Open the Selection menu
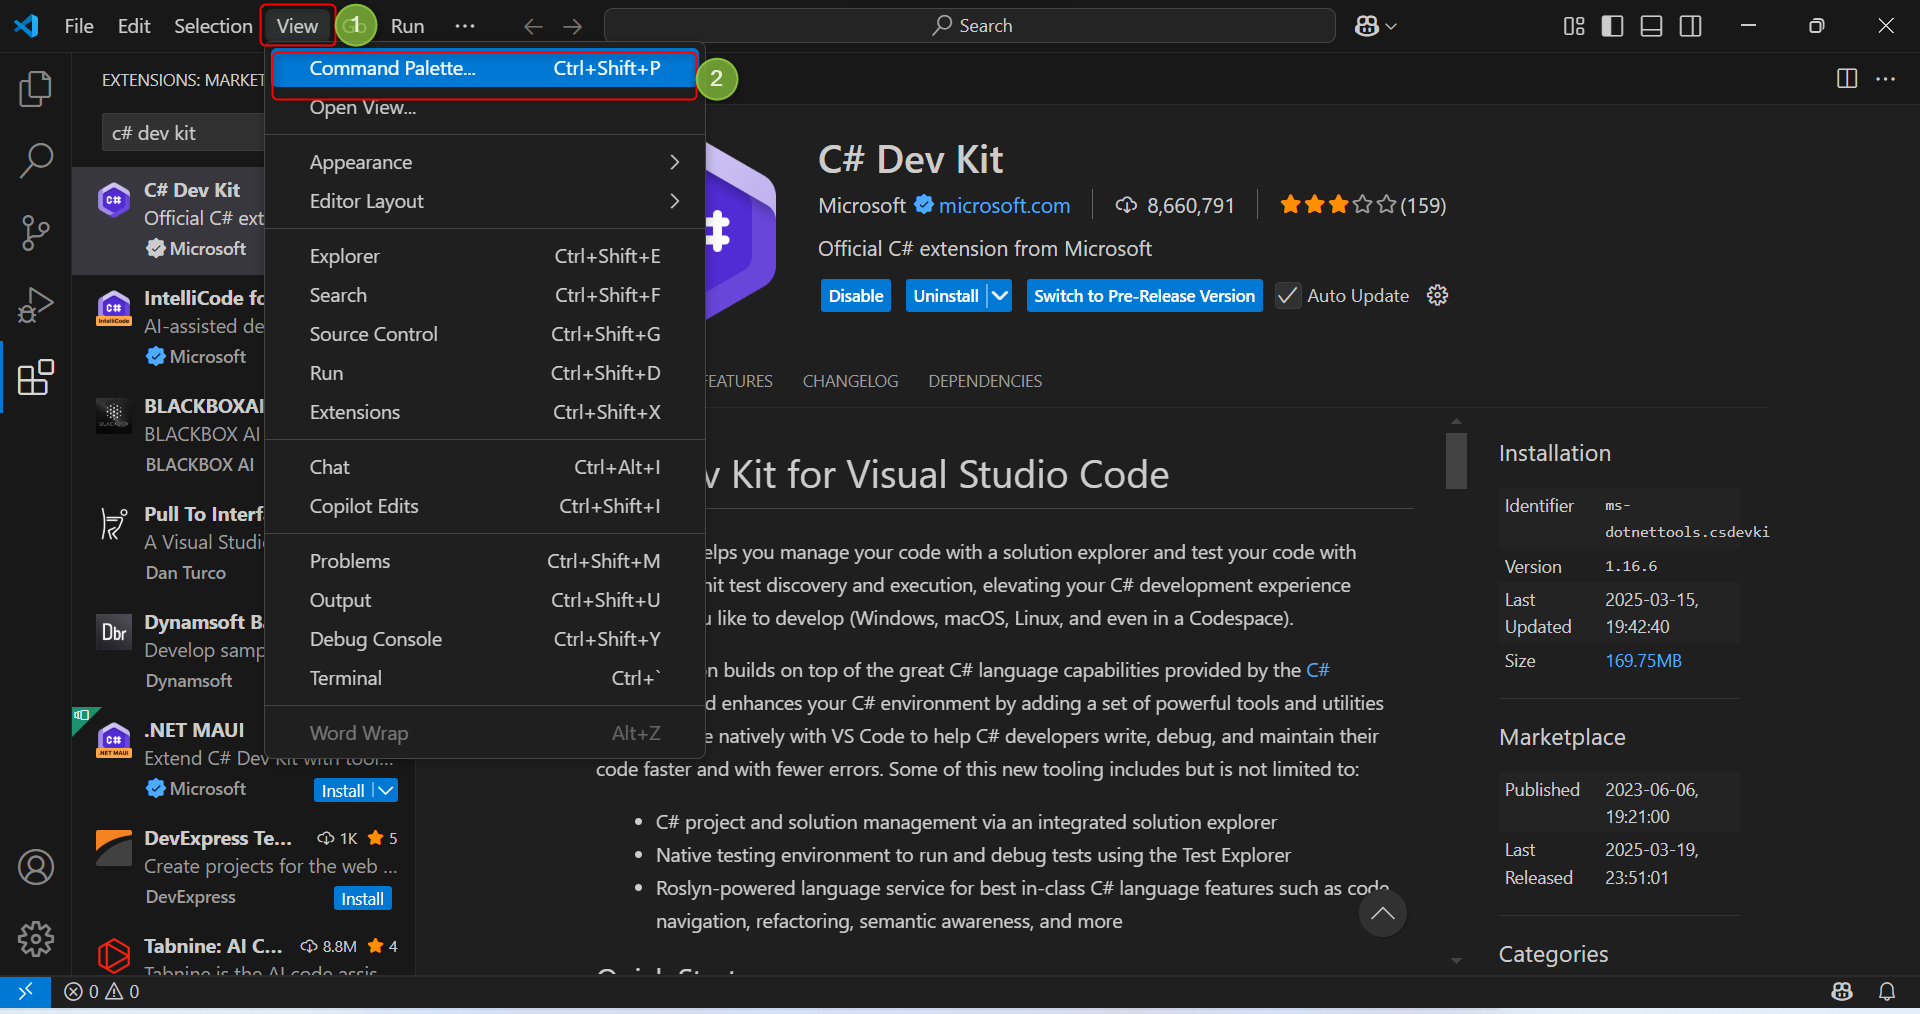The image size is (1920, 1014). click(213, 26)
